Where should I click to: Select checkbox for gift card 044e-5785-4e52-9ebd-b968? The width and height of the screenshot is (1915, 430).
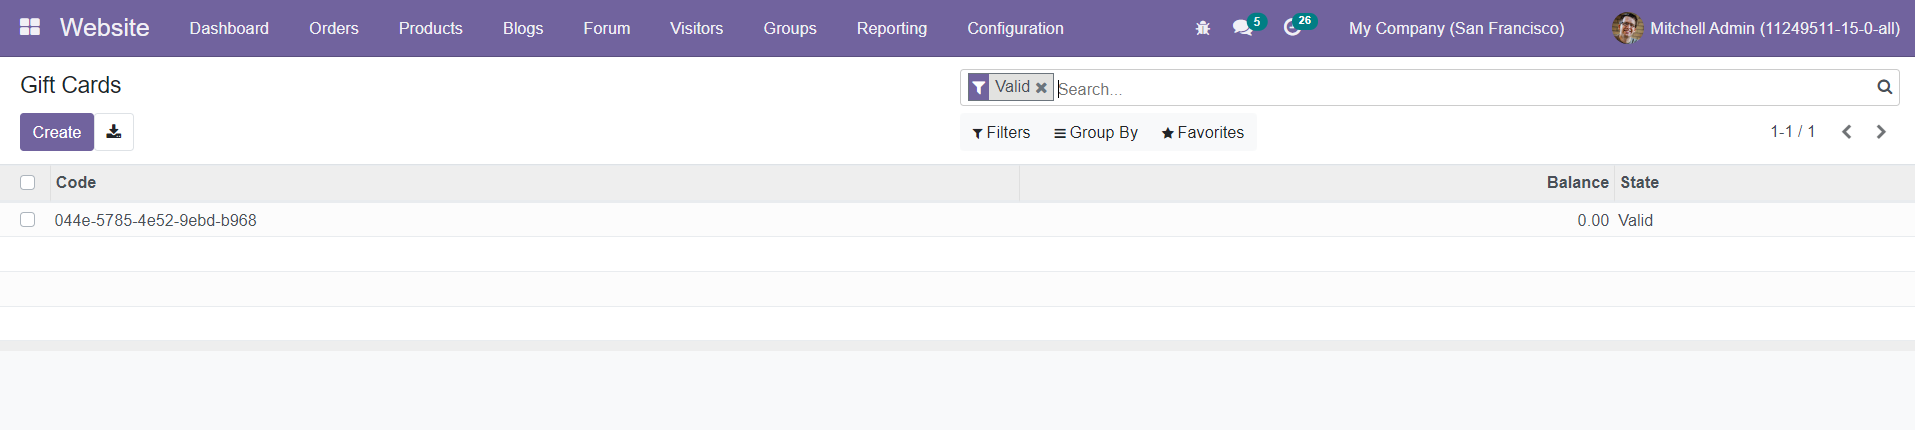point(27,220)
